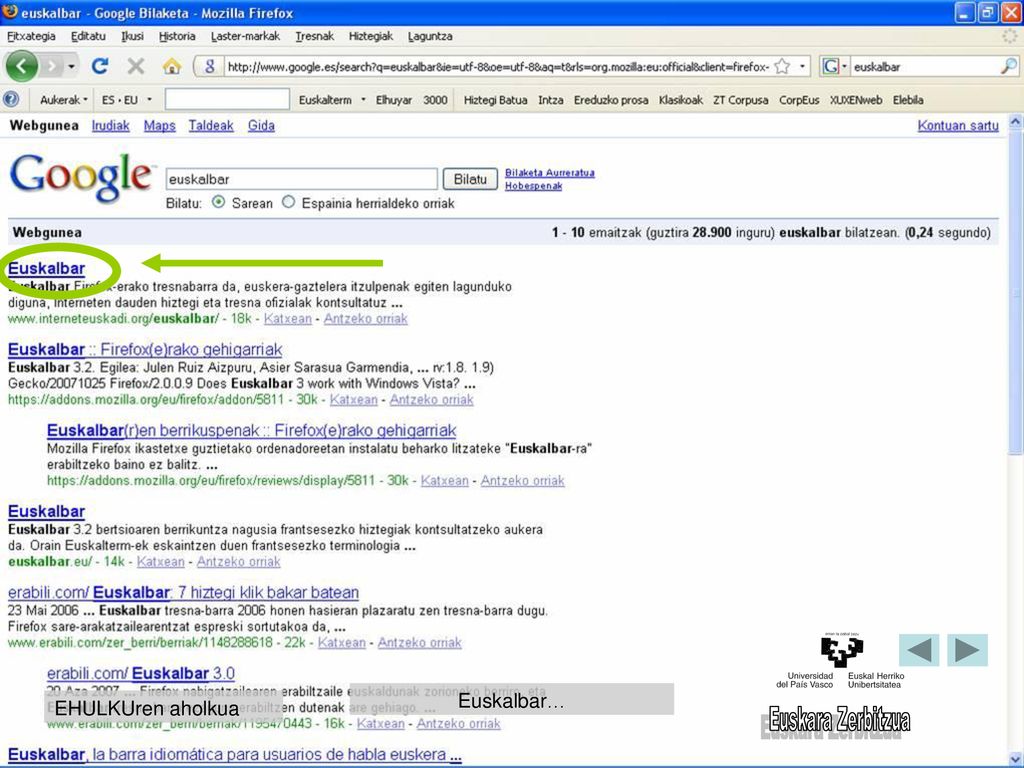
Task: Click the Stop loading X icon
Action: tap(136, 66)
